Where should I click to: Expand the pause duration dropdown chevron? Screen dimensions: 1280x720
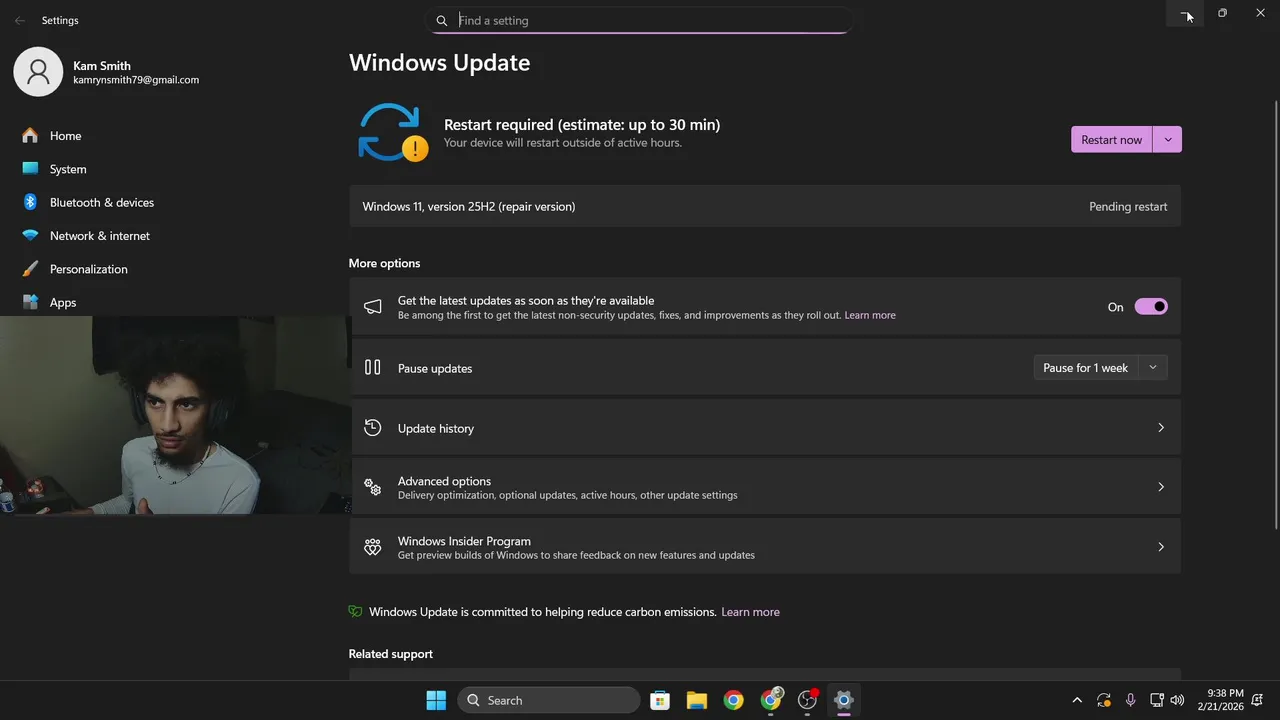[1153, 368]
